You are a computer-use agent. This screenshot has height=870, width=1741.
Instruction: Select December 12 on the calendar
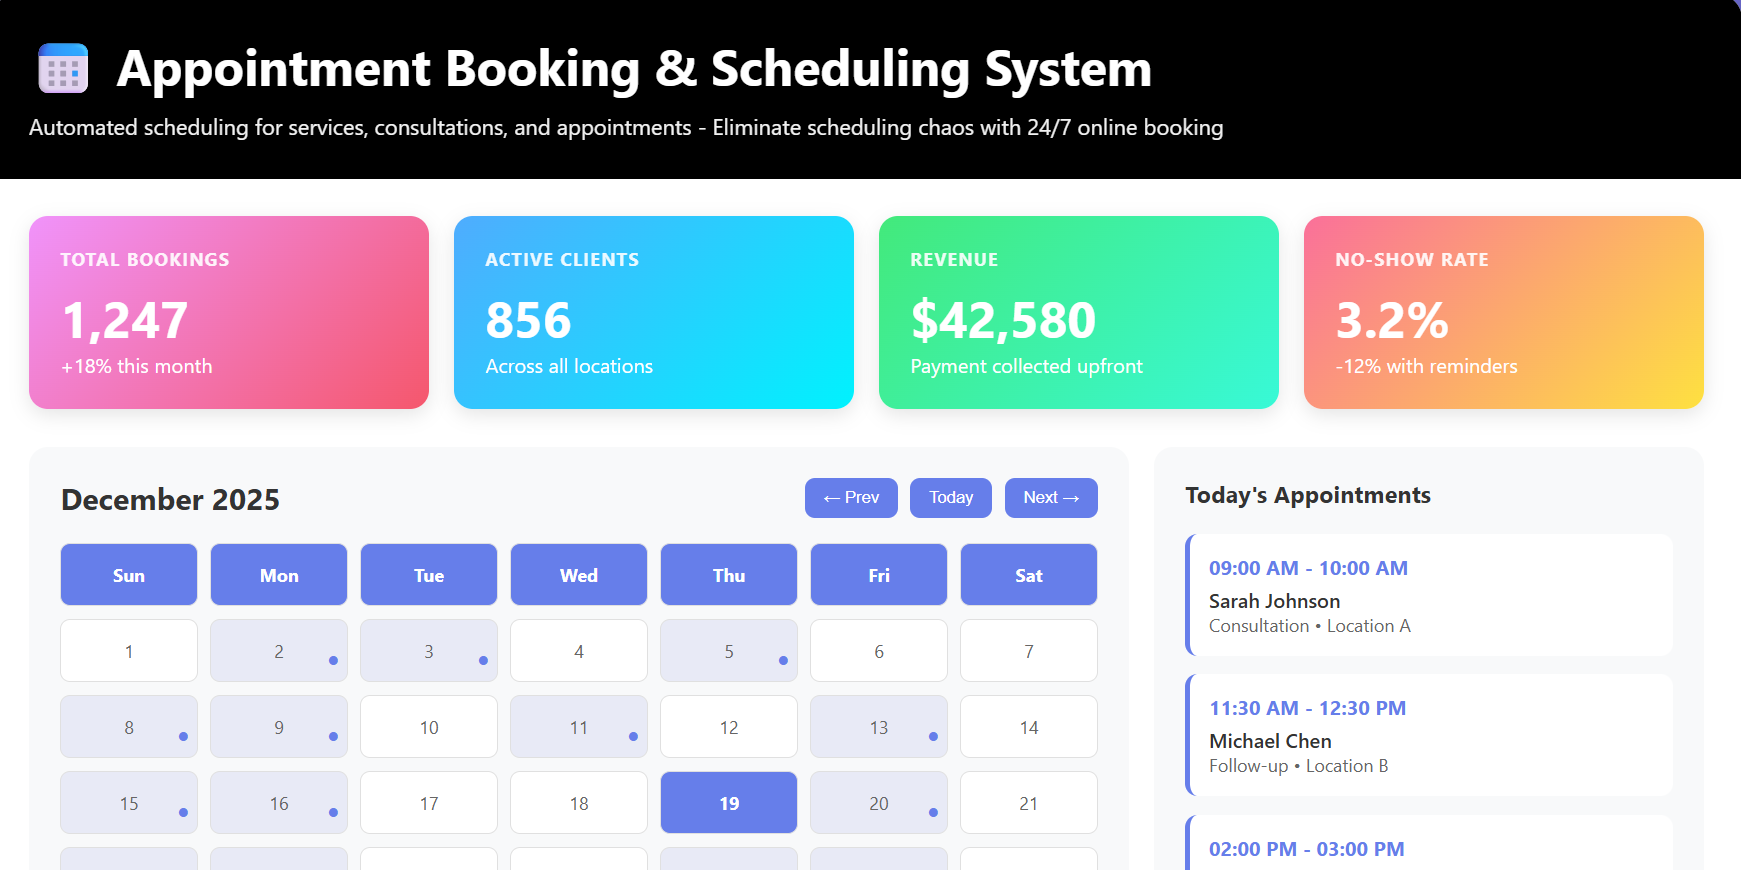point(728,726)
